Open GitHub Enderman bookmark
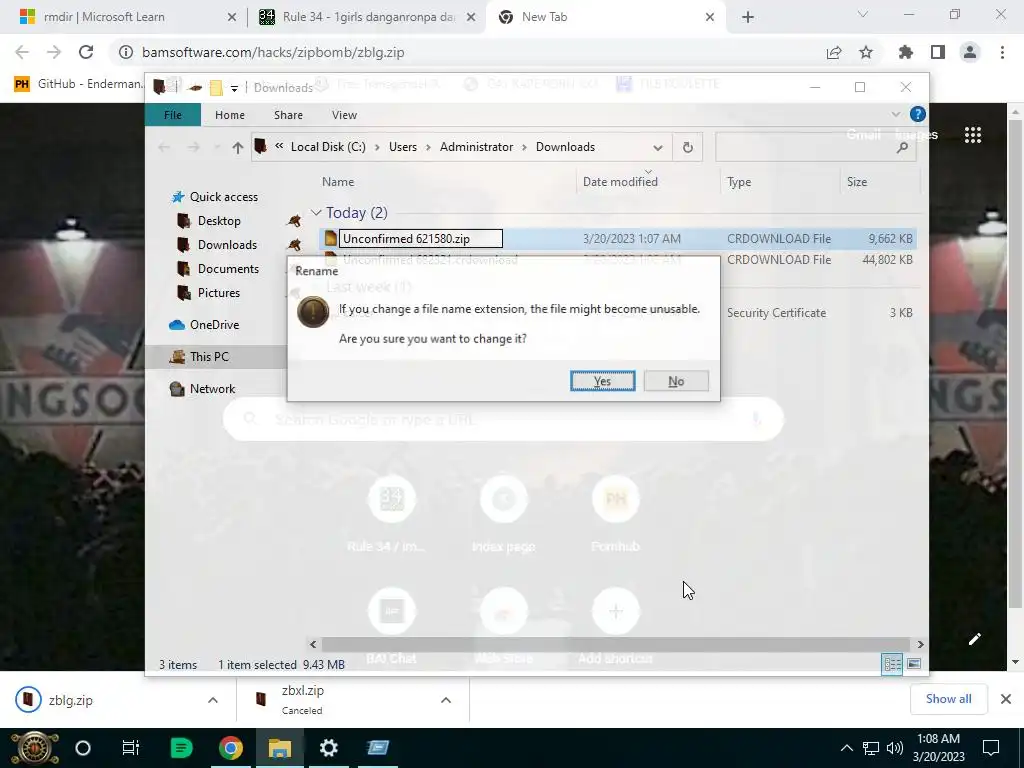The image size is (1024, 768). coord(78,84)
